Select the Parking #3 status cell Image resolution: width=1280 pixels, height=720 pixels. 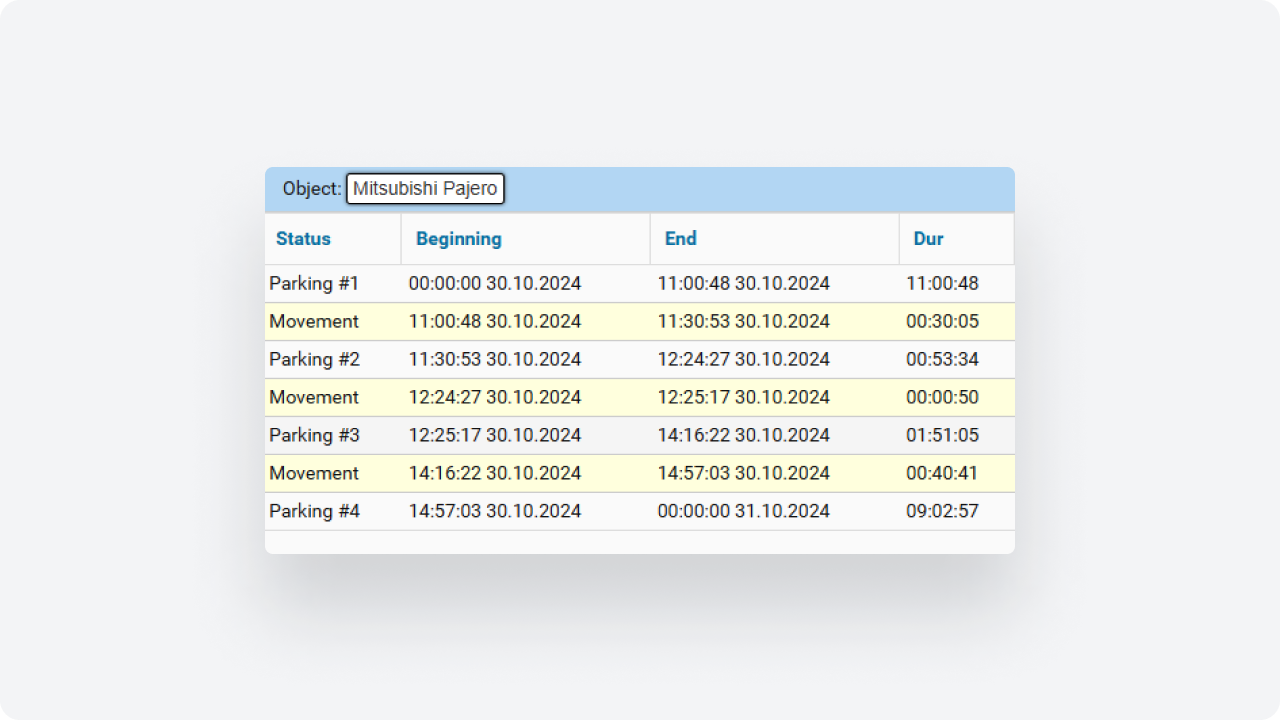click(x=314, y=436)
